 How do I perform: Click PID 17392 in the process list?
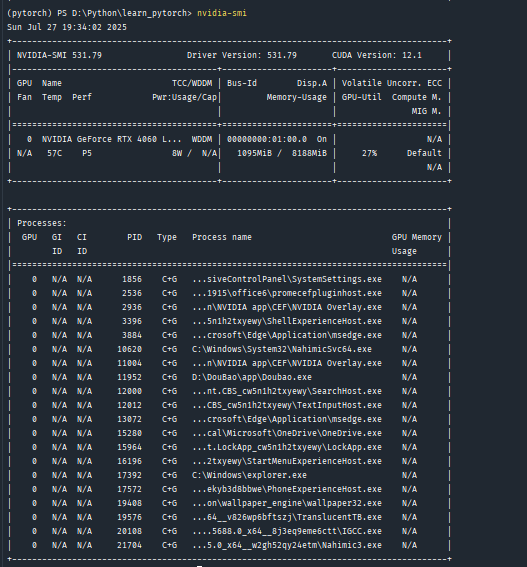click(129, 476)
